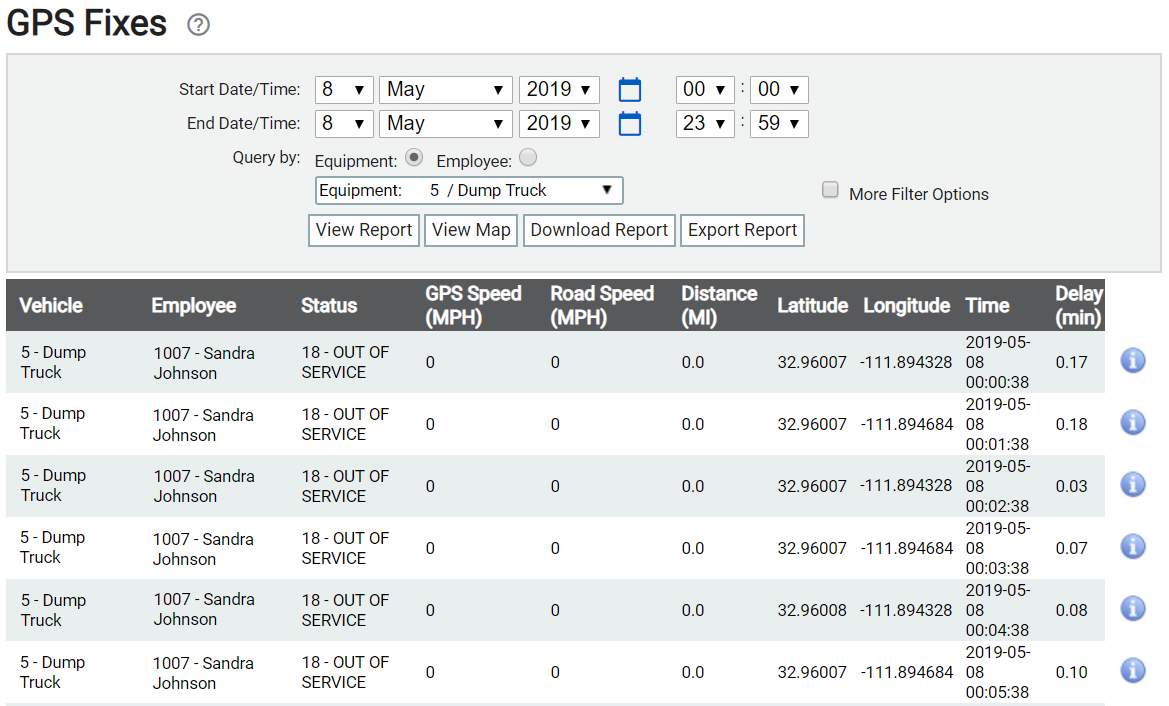Screen dimensions: 1169x706
Task: Open the End Time hour dropdown
Action: pyautogui.click(x=705, y=124)
